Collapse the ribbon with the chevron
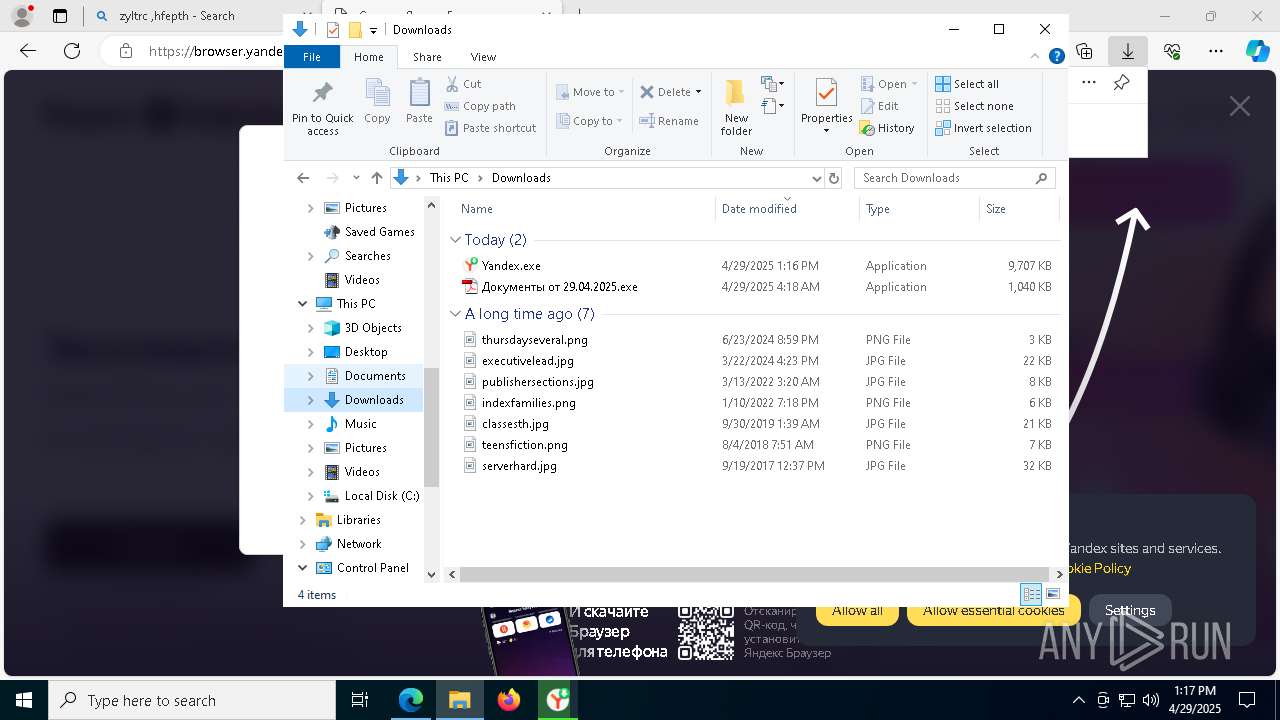The image size is (1280, 720). [x=1036, y=56]
